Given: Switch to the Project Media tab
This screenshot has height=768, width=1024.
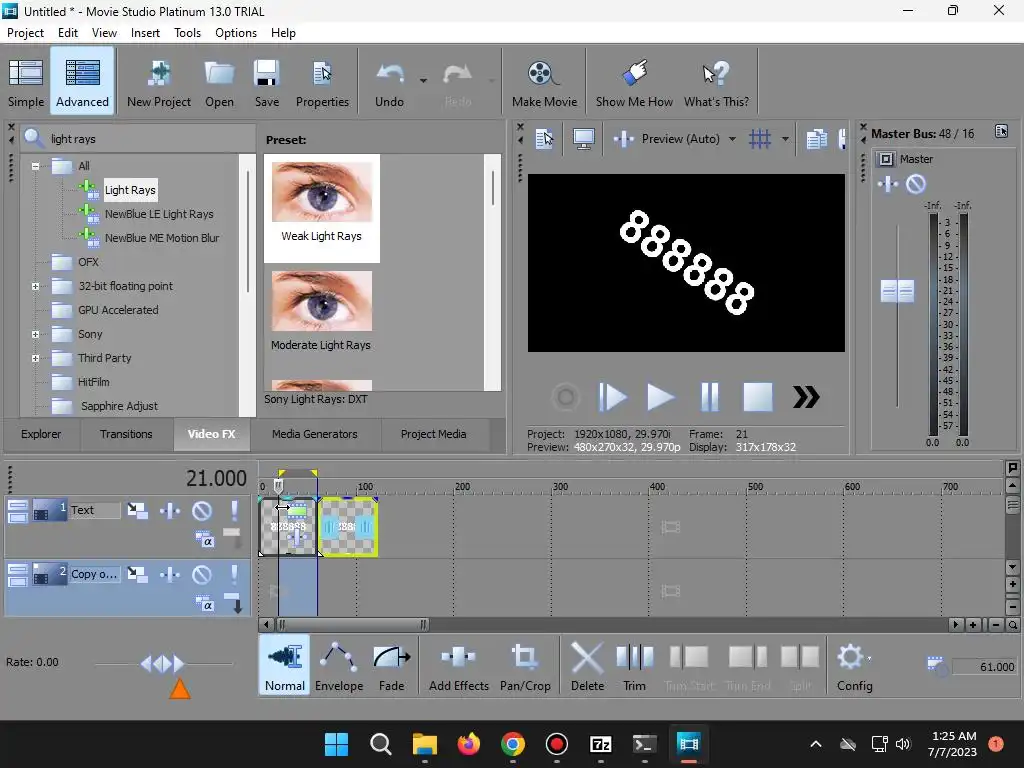Looking at the screenshot, I should (x=433, y=434).
